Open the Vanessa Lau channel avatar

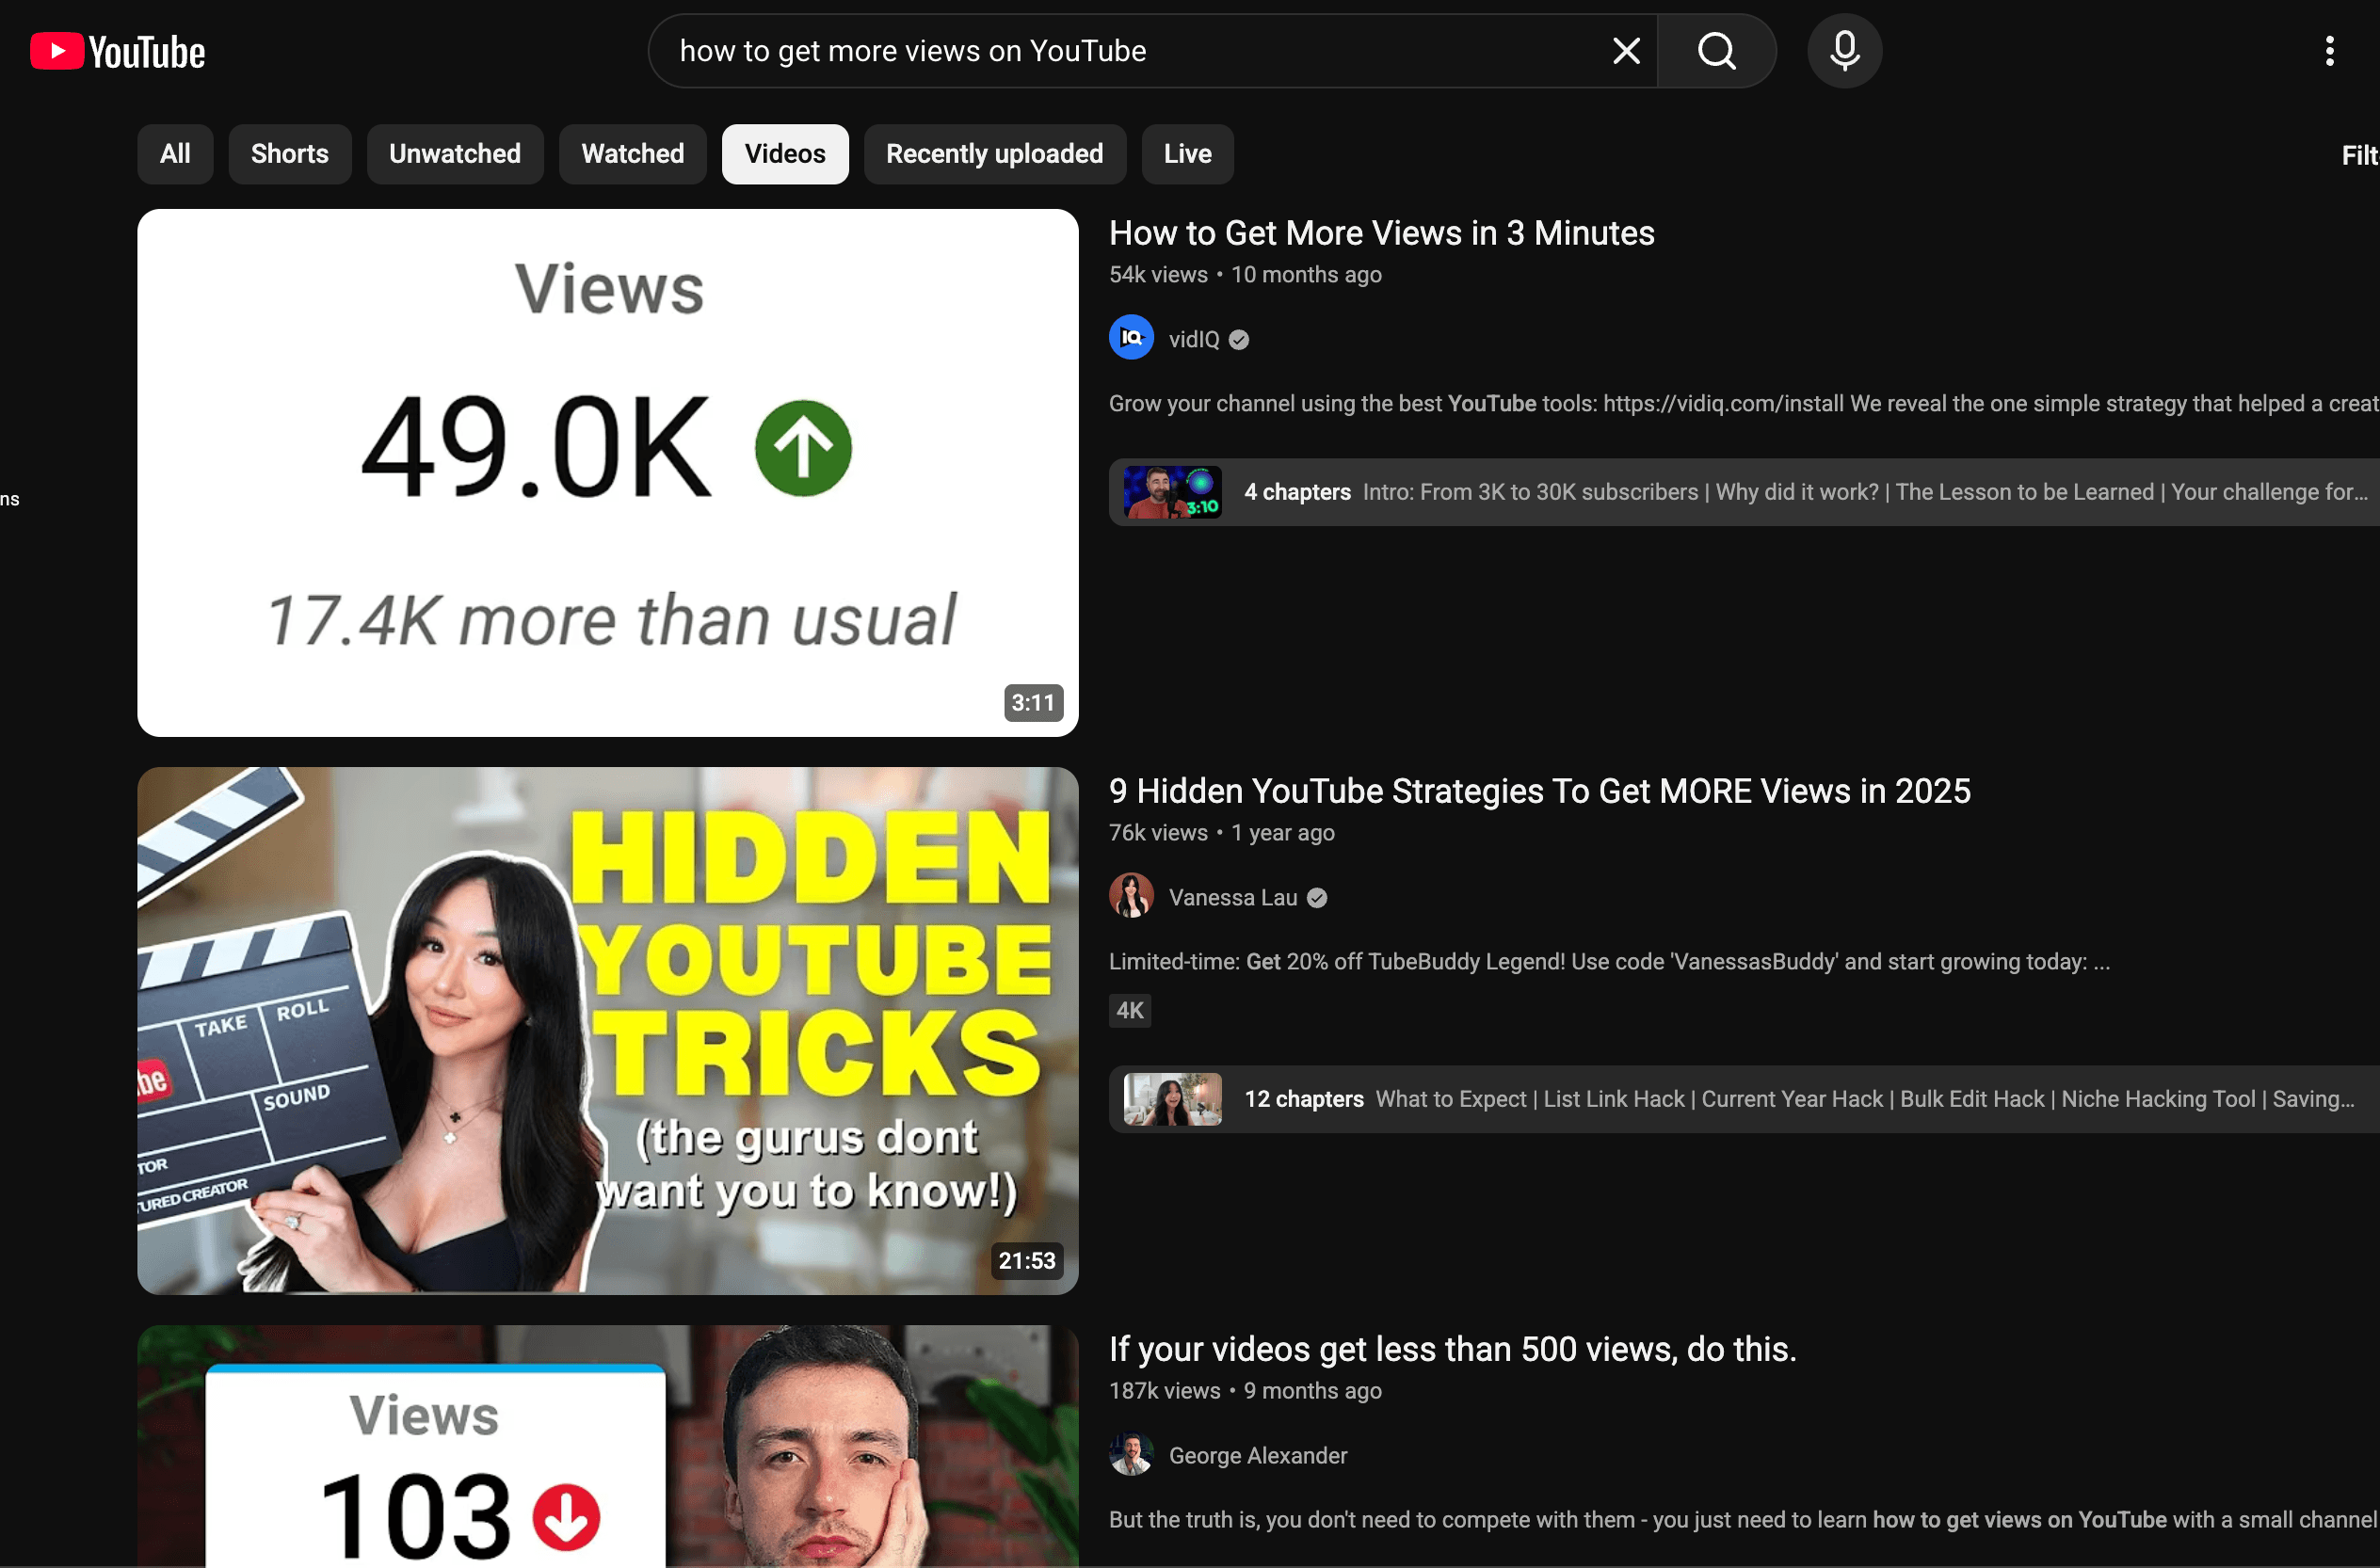coord(1131,896)
